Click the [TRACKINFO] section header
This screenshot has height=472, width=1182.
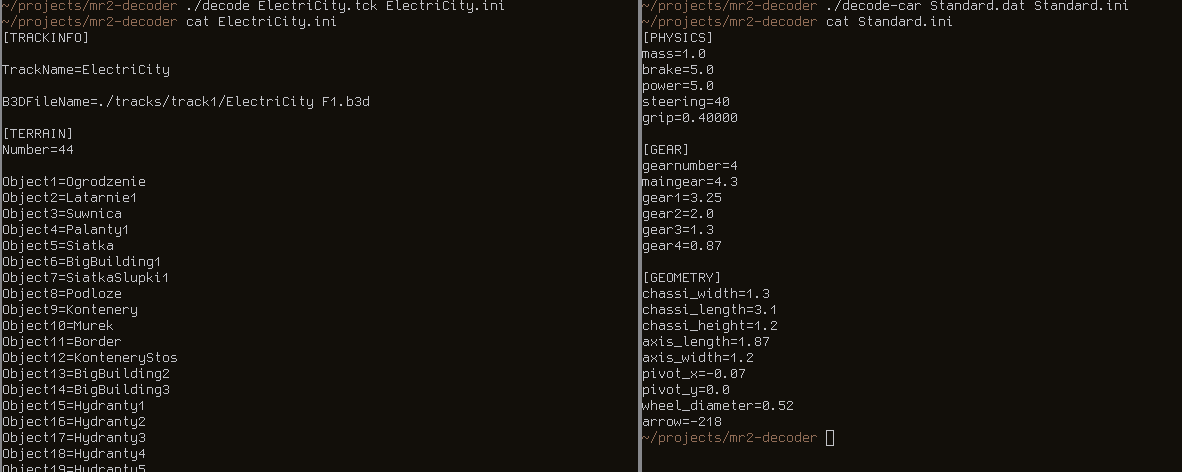coord(45,38)
